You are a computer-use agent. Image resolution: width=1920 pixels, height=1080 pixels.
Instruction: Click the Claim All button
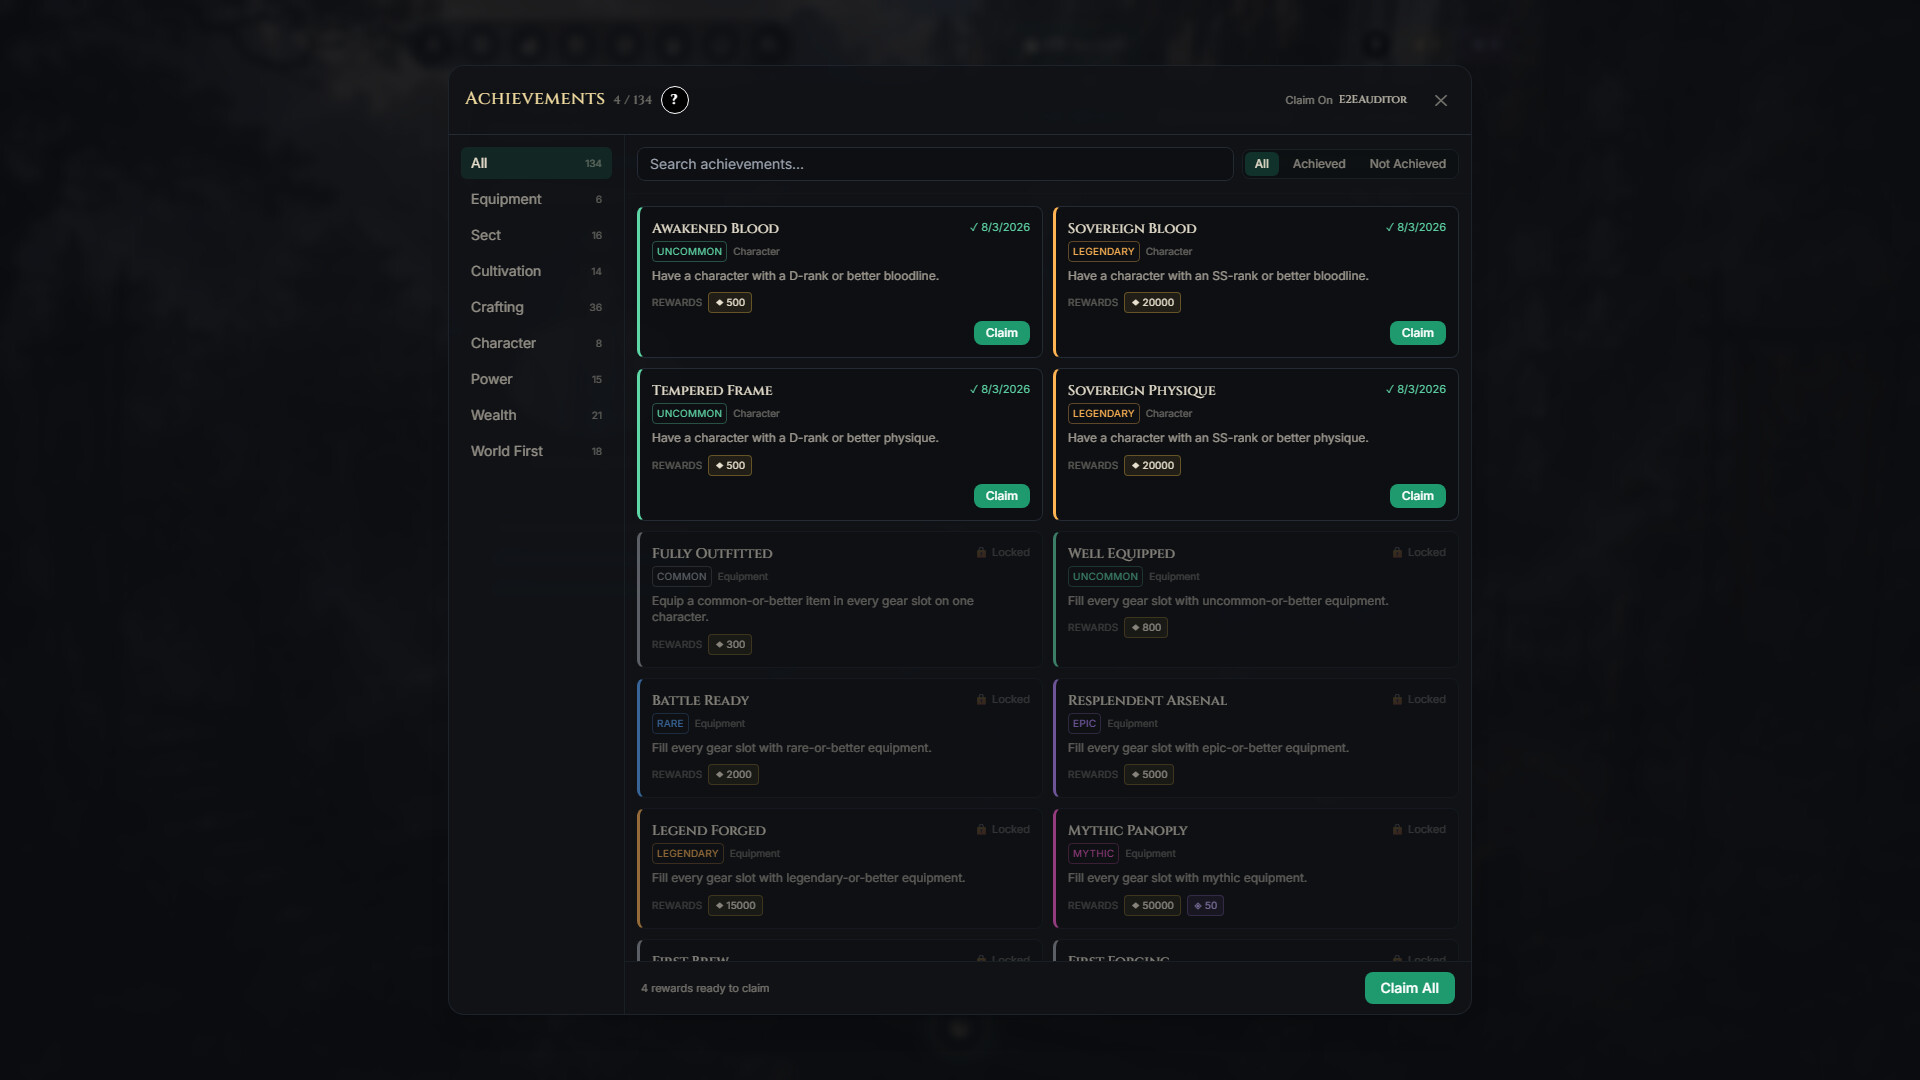click(1409, 988)
